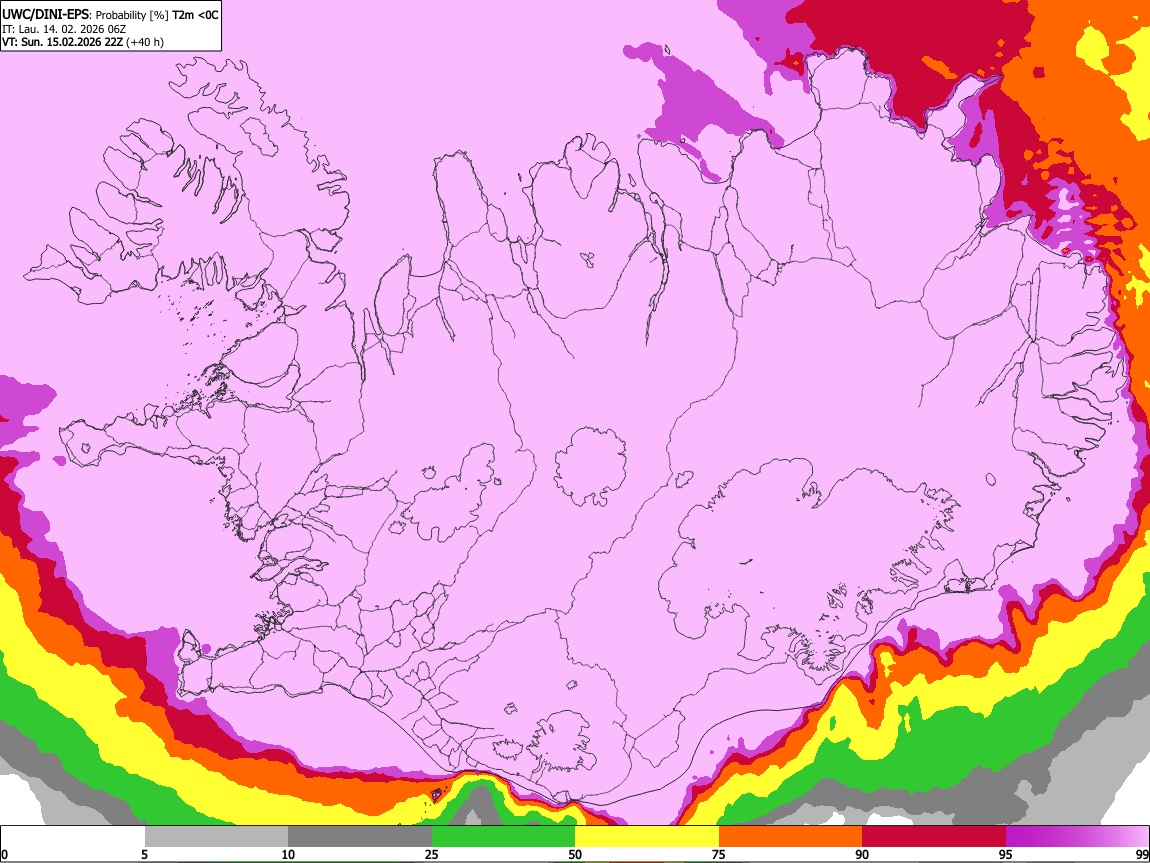Click the yellow 50-75 legend segment
The image size is (1150, 863).
[647, 836]
